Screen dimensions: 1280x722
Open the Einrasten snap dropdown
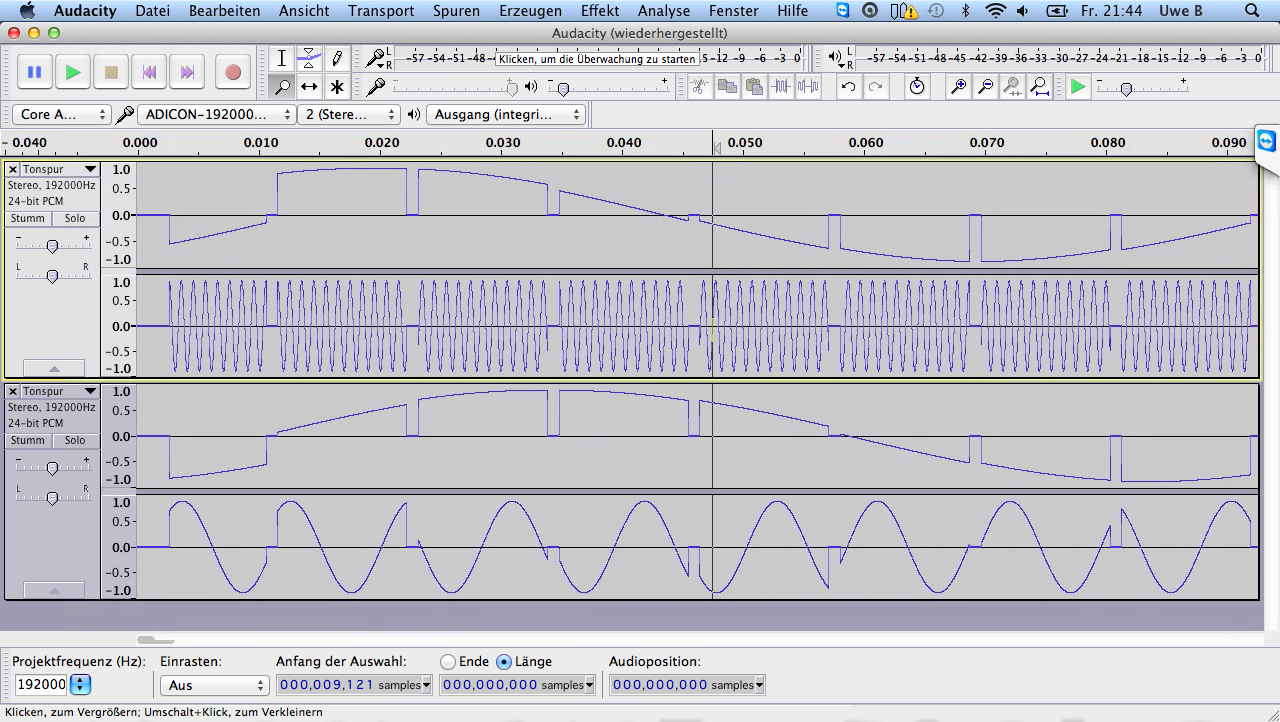pyautogui.click(x=215, y=685)
